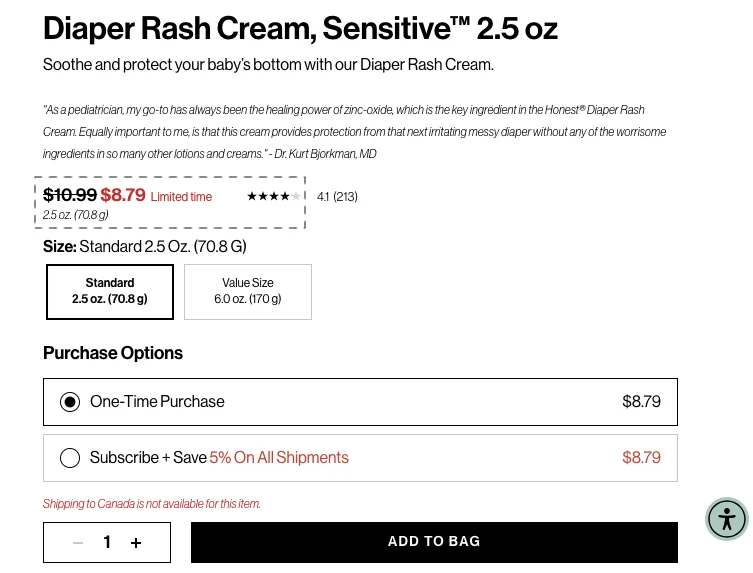This screenshot has height=573, width=753.
Task: Click the red "Limited time" label
Action: pos(181,197)
